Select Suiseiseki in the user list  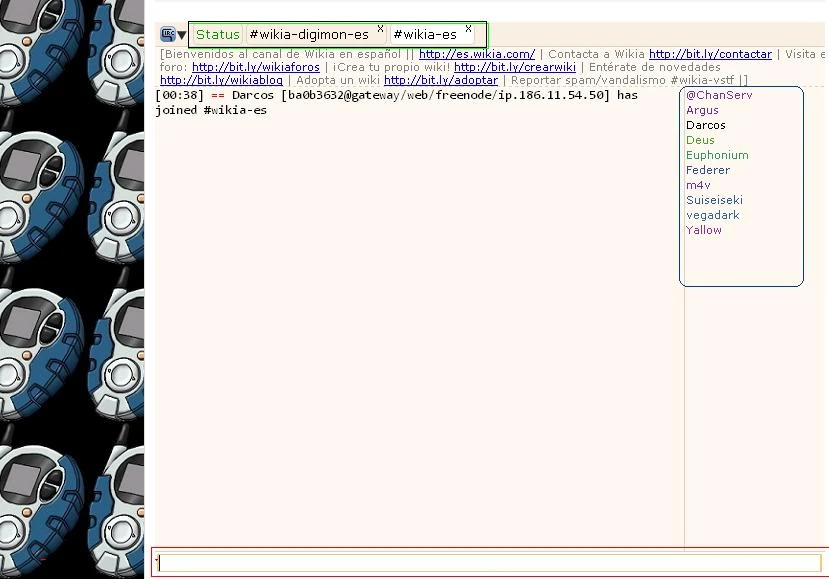click(x=714, y=200)
